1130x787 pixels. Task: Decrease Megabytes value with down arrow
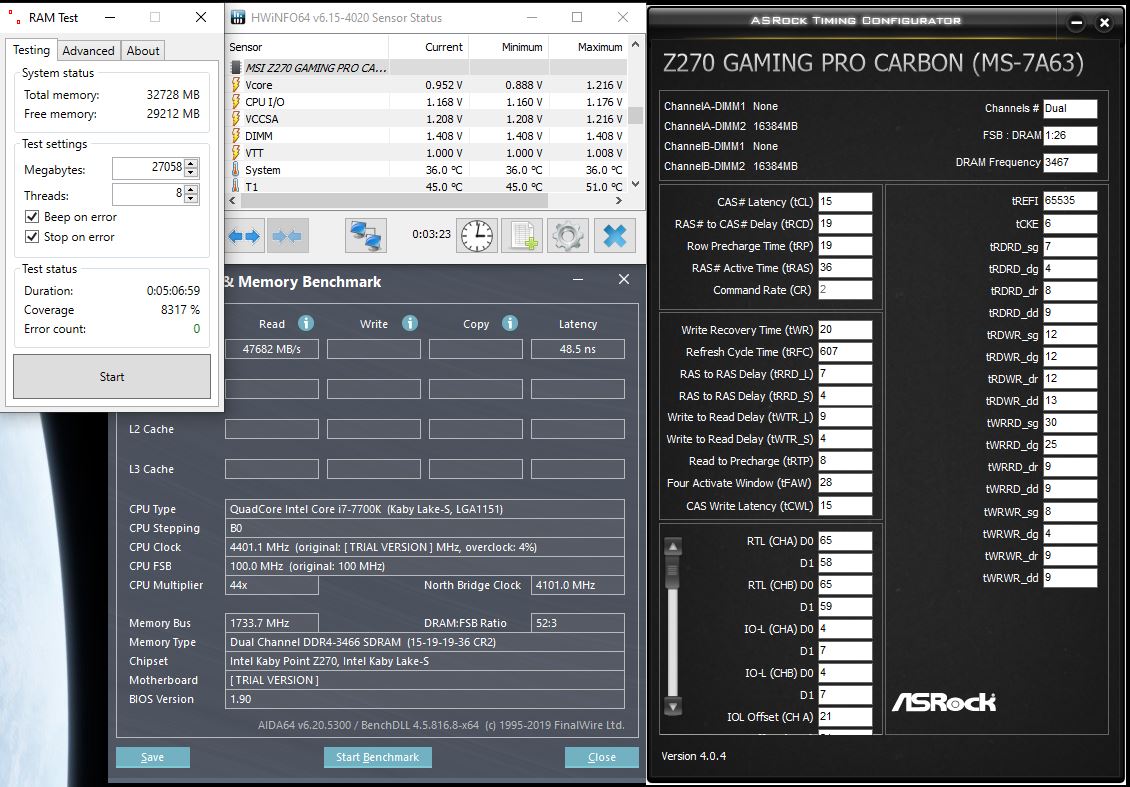coord(191,174)
